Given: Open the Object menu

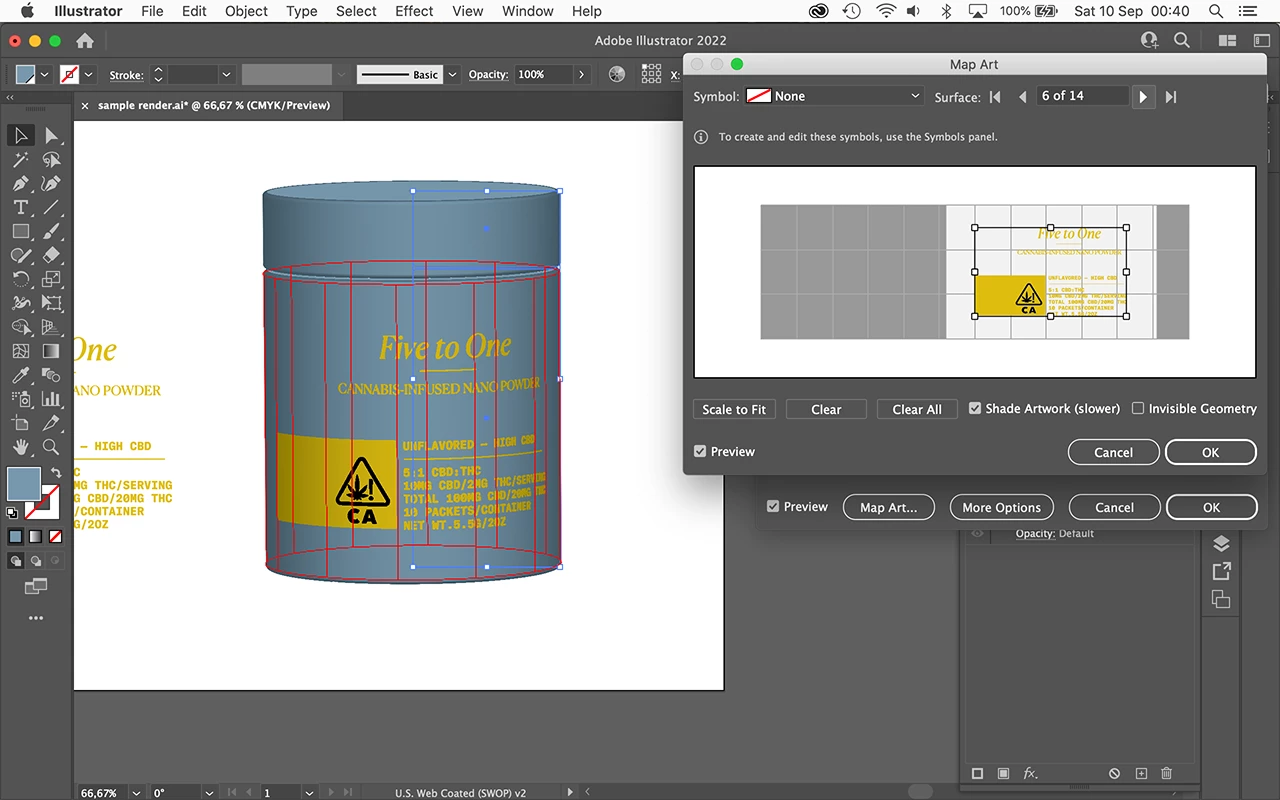Looking at the screenshot, I should coord(246,11).
